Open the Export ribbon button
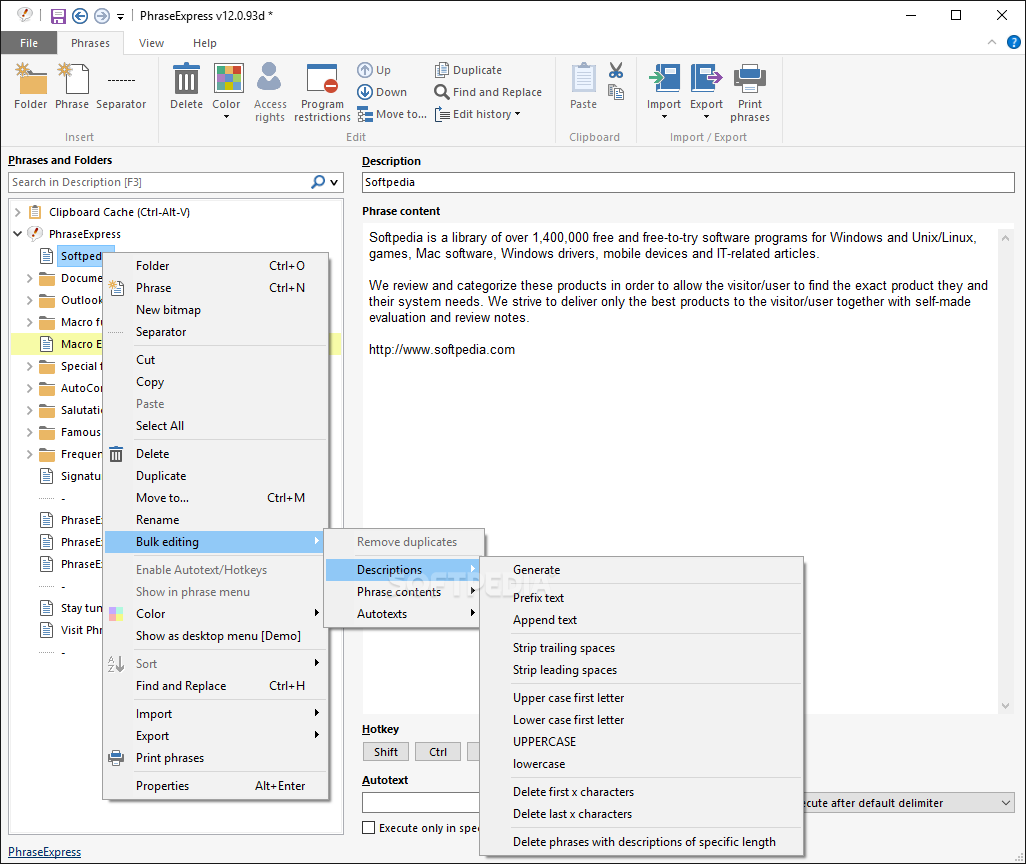Screen dimensions: 1026x864 pos(706,92)
